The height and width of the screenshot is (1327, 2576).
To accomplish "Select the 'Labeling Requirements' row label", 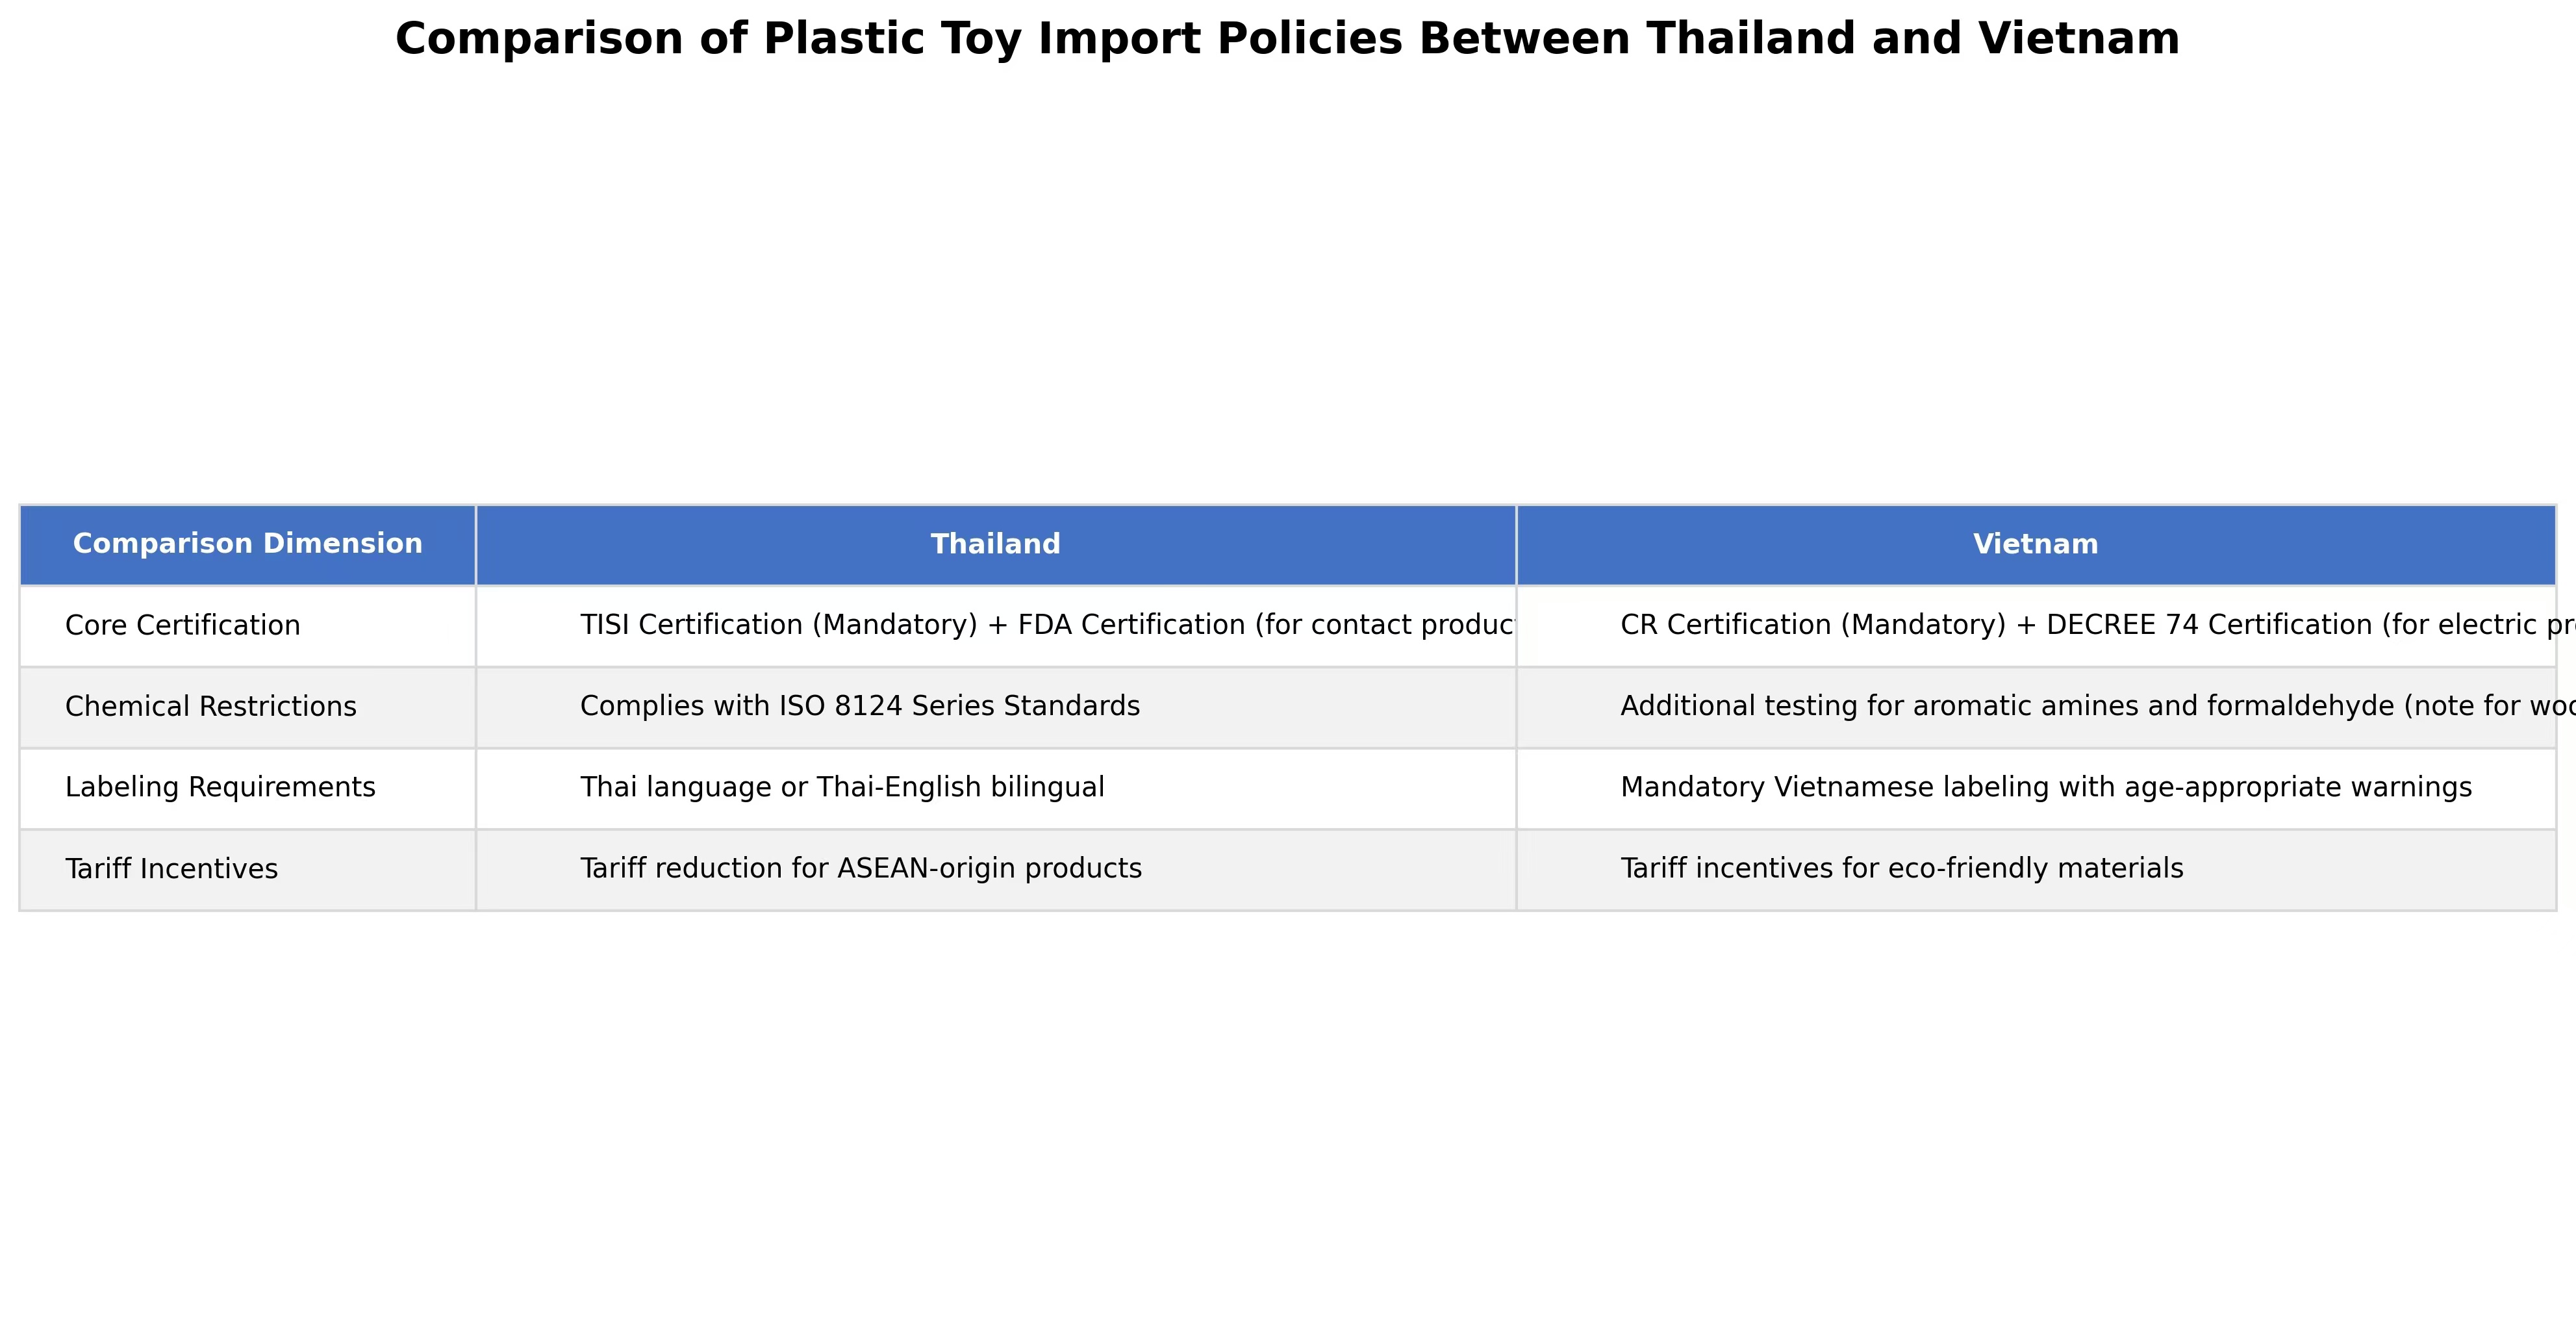I will click(220, 788).
